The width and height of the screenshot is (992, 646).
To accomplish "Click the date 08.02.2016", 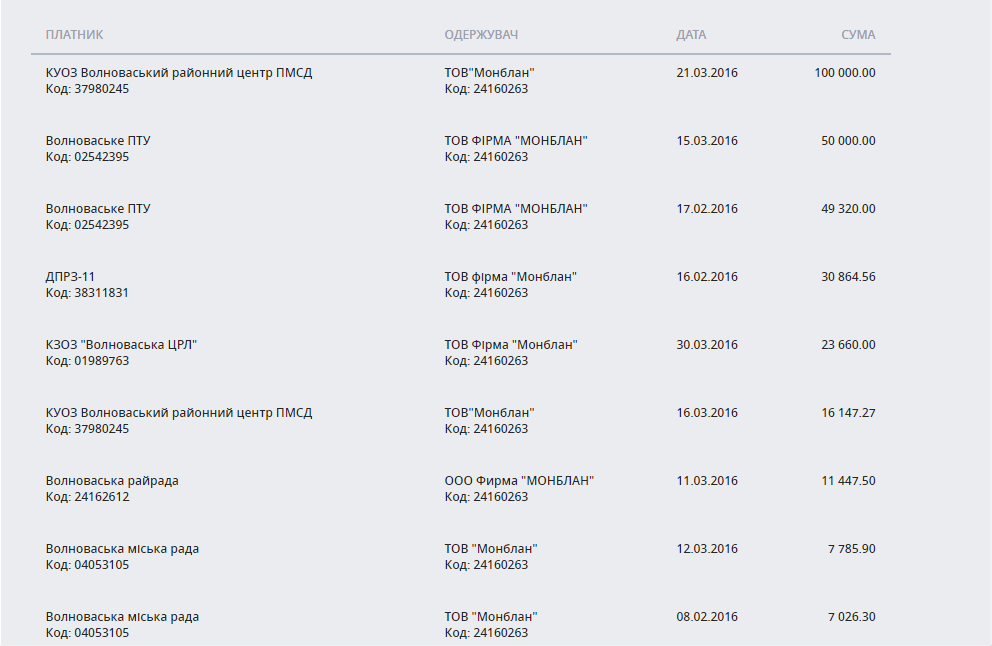I will (x=707, y=617).
